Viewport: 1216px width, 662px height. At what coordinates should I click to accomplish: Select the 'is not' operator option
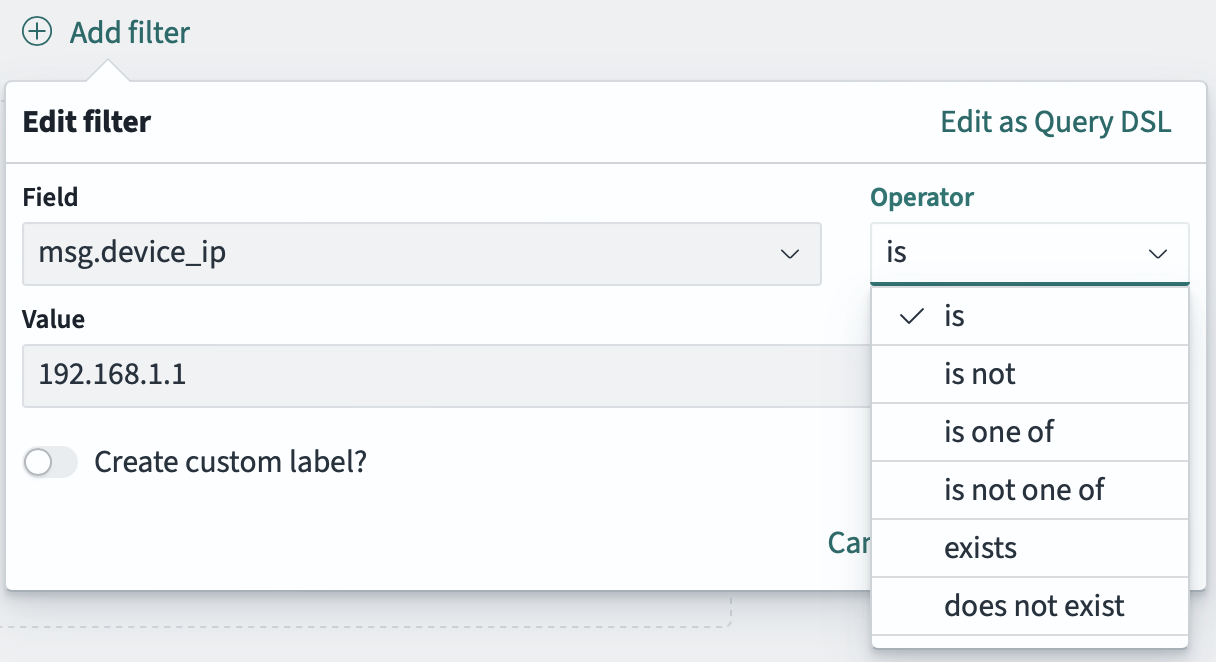click(x=980, y=373)
